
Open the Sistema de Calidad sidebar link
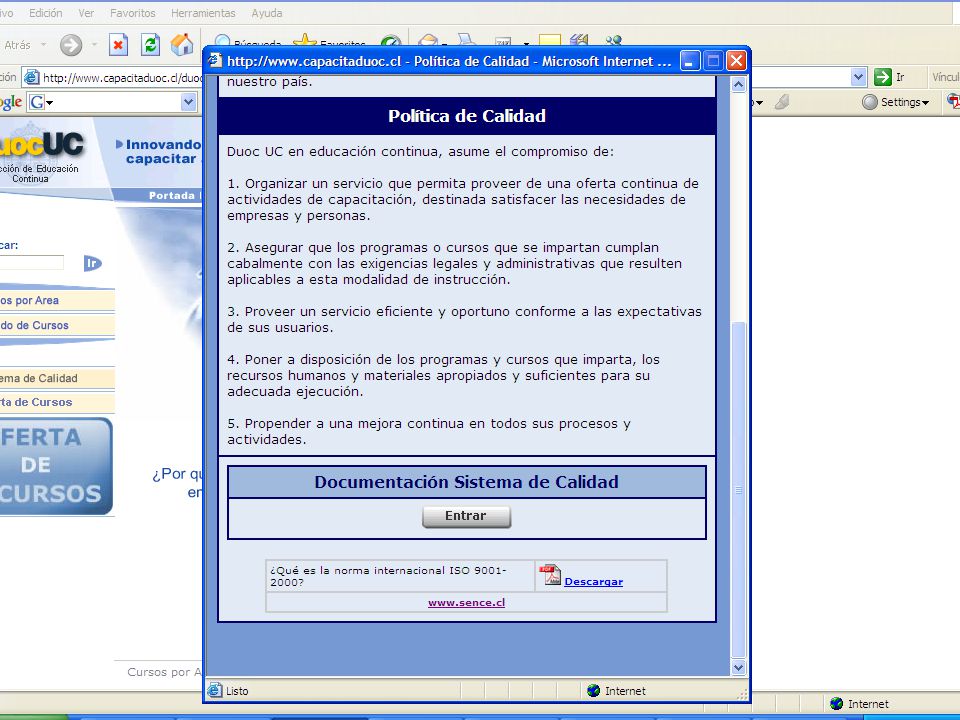click(57, 378)
